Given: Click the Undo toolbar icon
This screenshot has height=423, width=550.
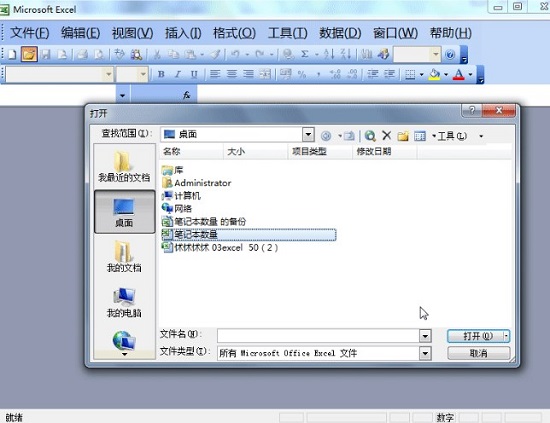Looking at the screenshot, I should pos(235,55).
